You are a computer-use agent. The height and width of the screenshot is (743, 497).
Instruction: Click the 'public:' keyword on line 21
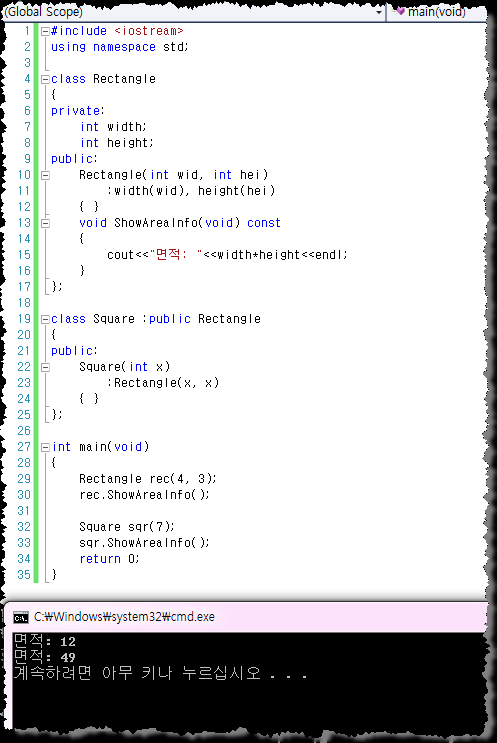[x=74, y=351]
